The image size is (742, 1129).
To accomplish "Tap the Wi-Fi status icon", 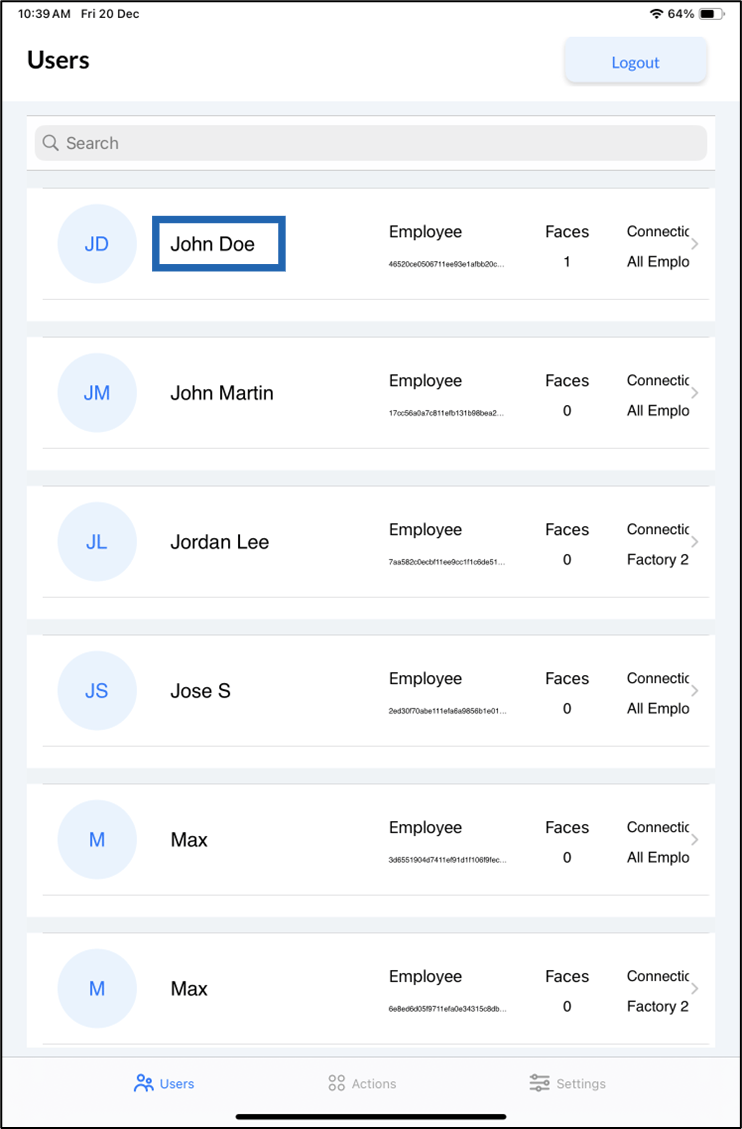I will (x=656, y=14).
